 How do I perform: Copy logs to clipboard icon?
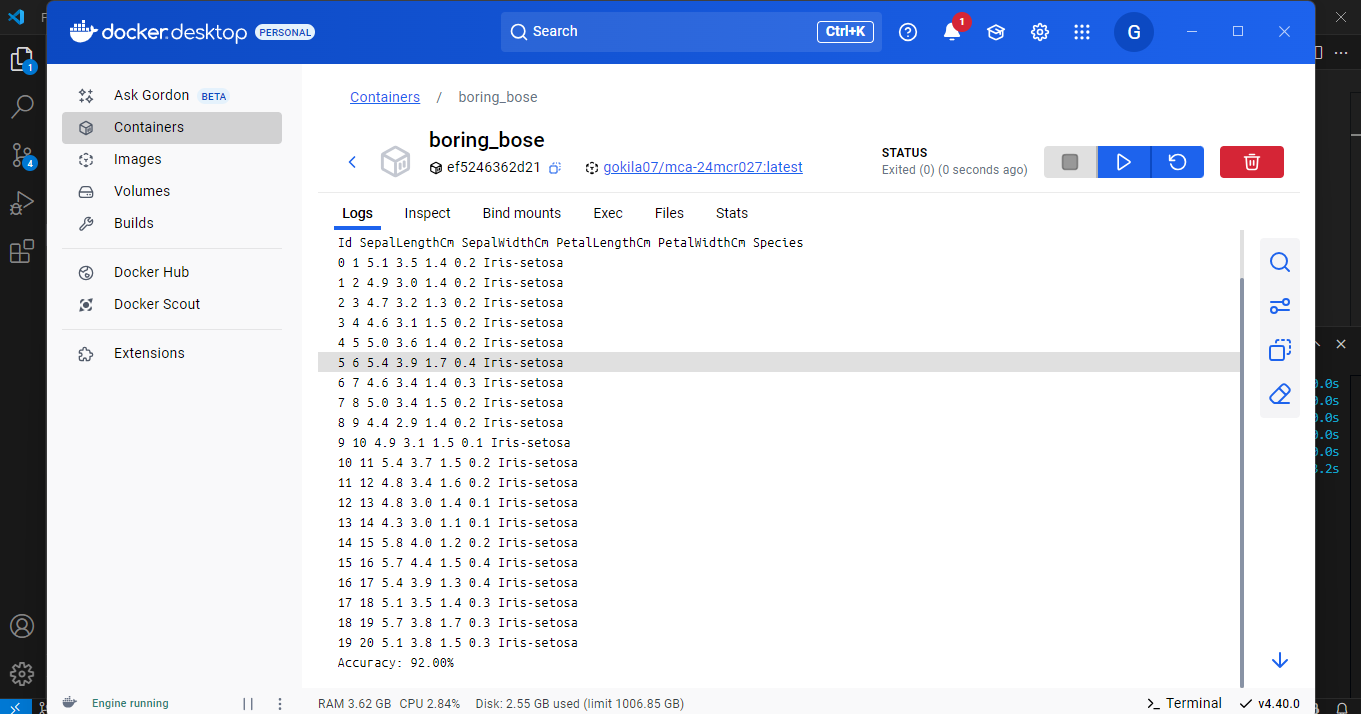pos(1280,350)
